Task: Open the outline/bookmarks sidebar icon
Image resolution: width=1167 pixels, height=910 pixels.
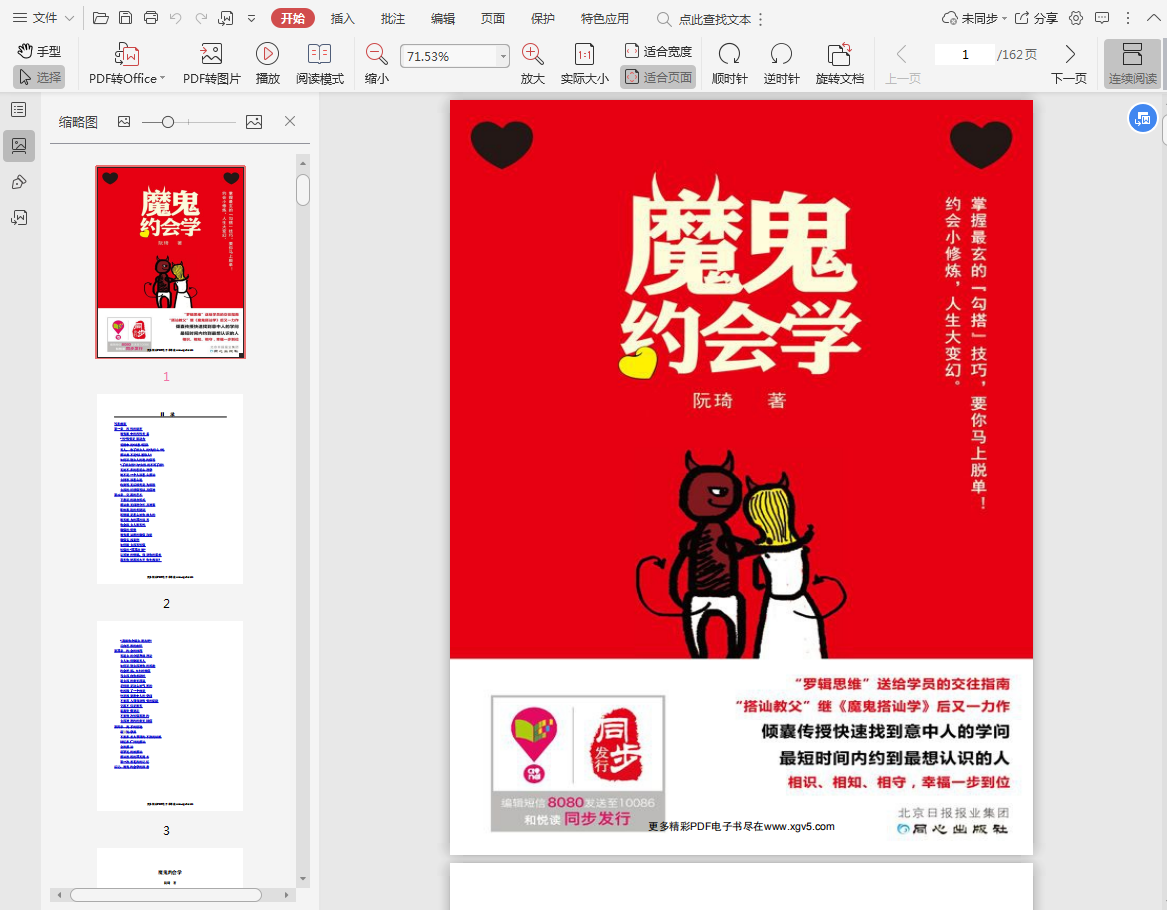Action: (x=19, y=110)
